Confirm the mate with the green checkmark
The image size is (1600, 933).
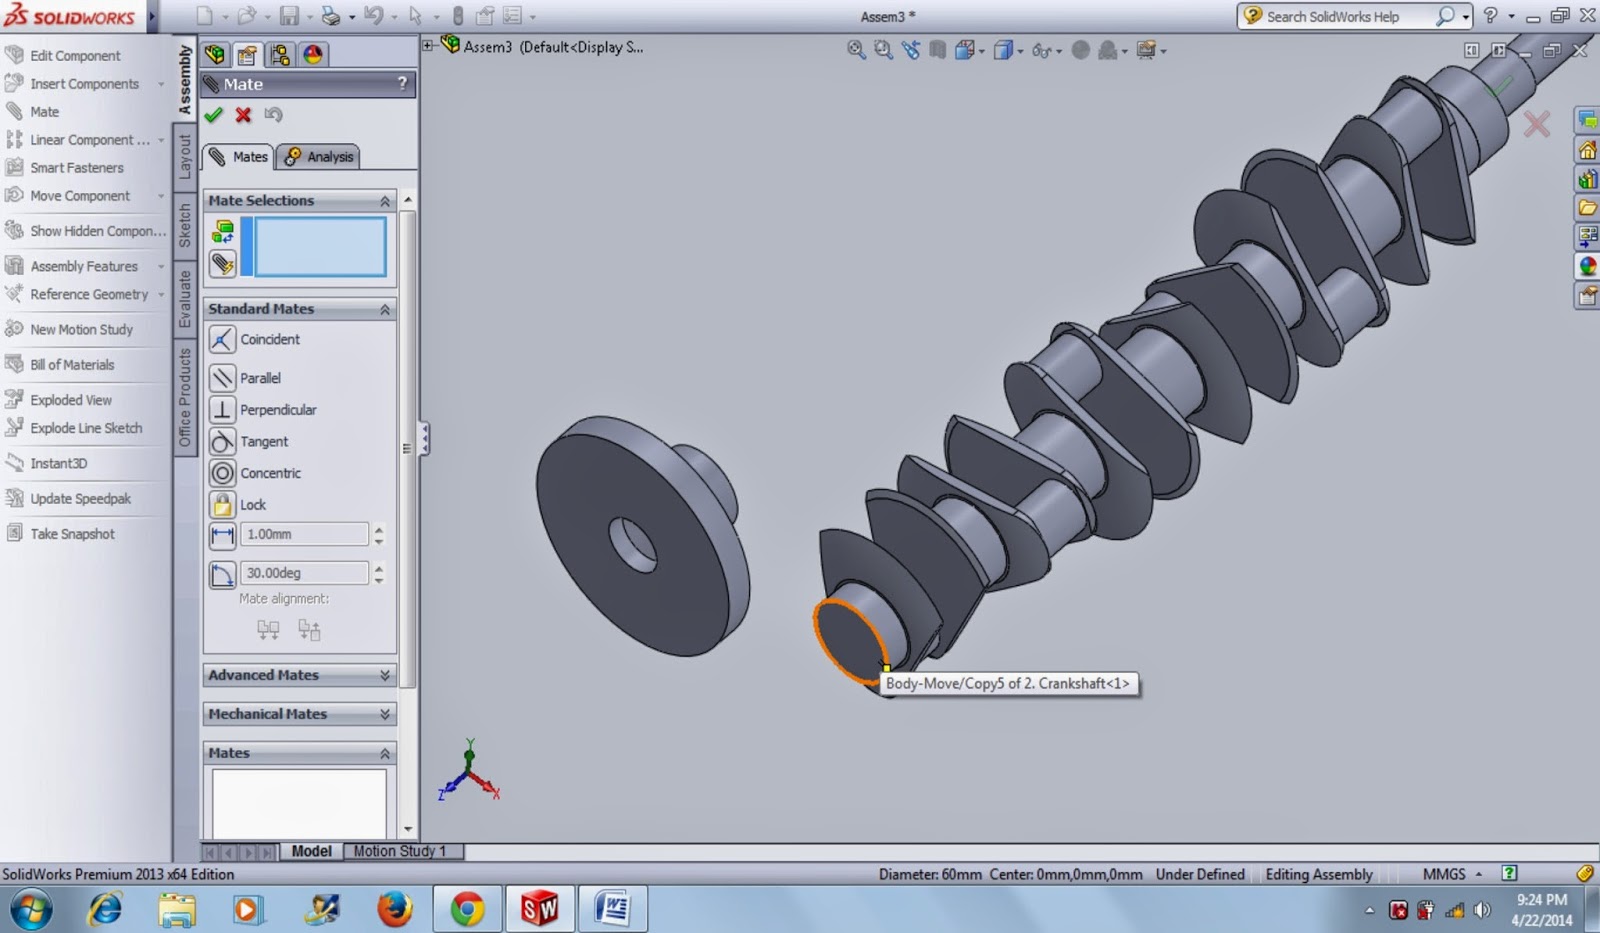tap(214, 115)
